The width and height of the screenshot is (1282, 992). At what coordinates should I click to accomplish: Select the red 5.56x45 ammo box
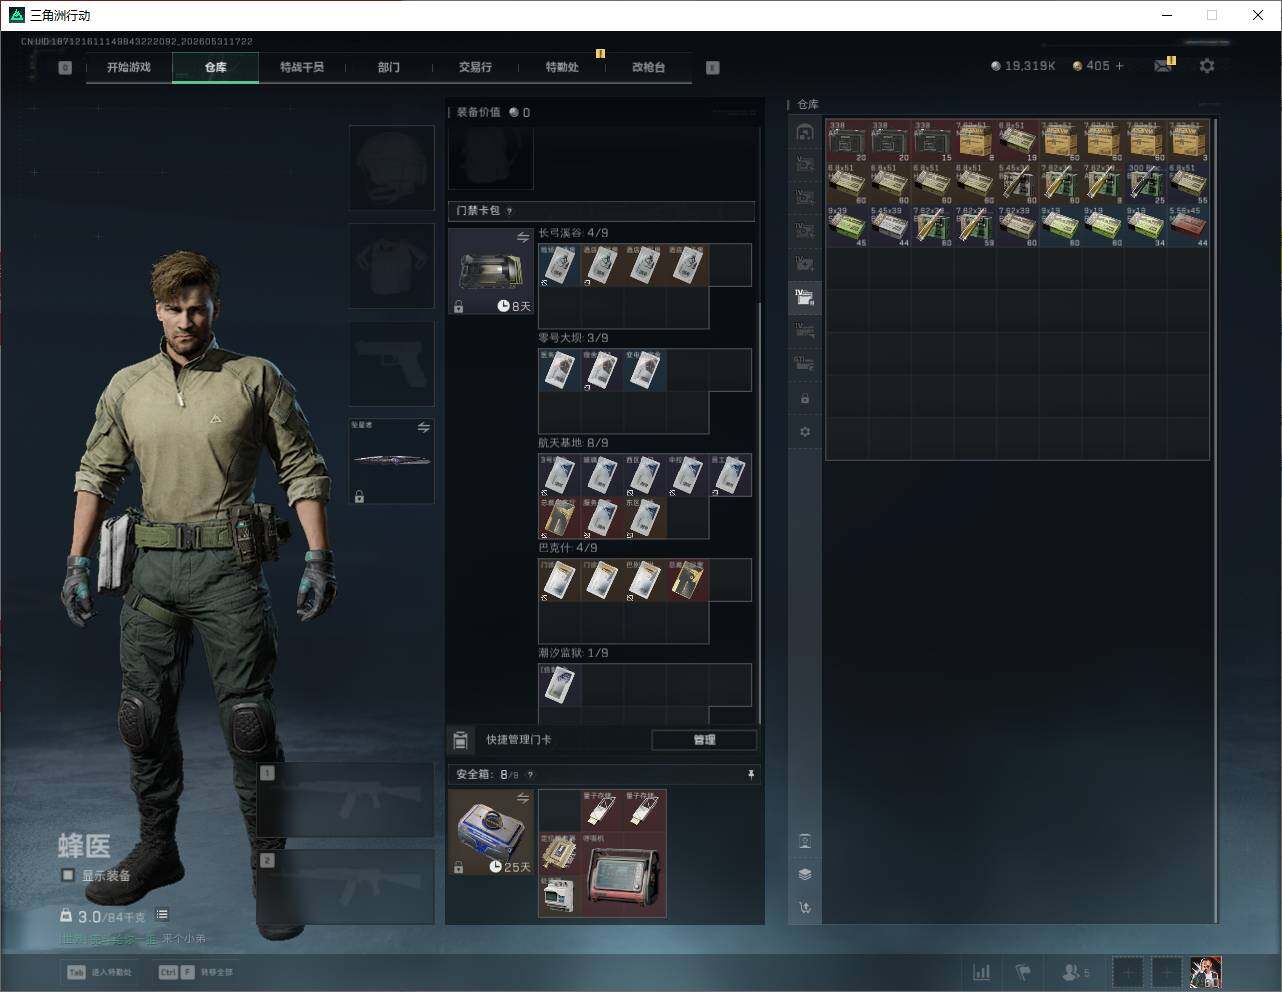click(x=1189, y=226)
